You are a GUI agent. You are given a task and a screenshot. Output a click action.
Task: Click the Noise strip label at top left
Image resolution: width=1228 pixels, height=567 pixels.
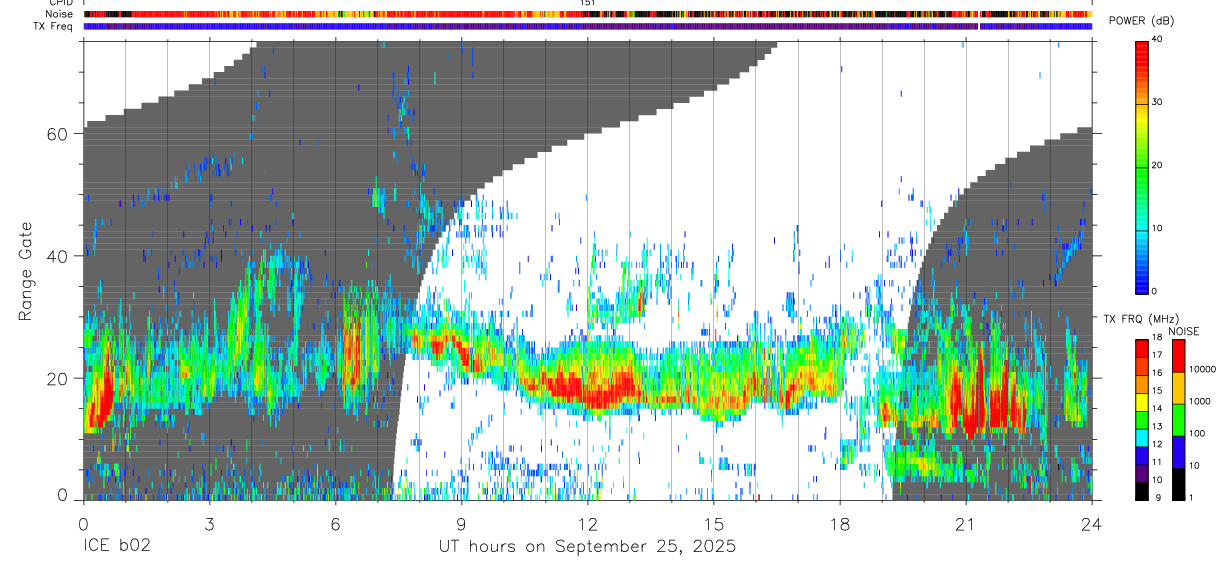point(59,14)
